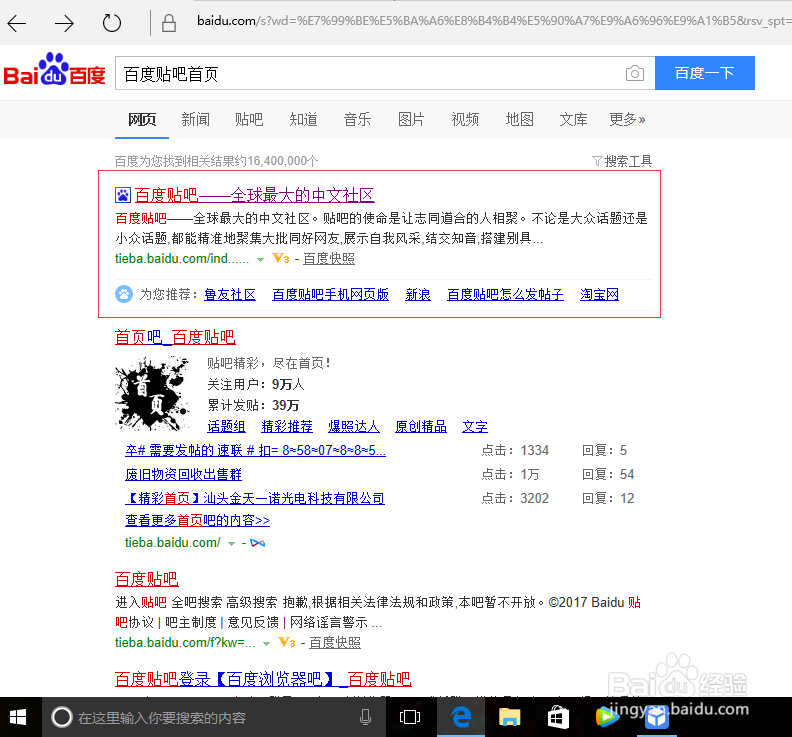This screenshot has width=792, height=737.
Task: Open the 淘宝网 recommendation link
Action: [599, 294]
